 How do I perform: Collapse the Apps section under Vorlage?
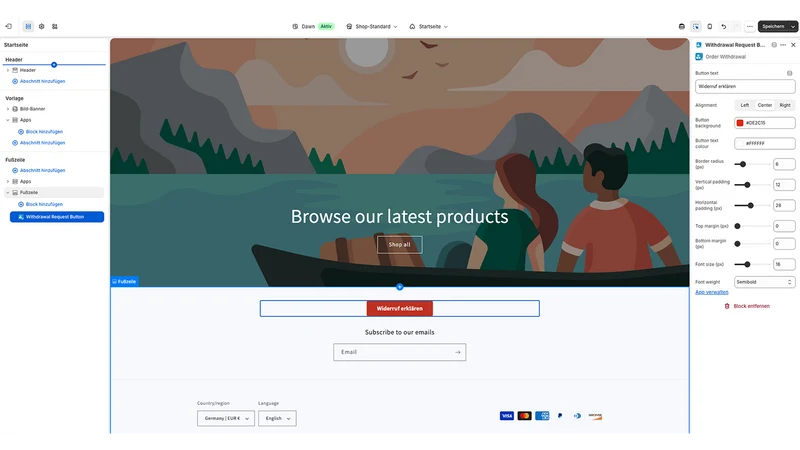(x=8, y=120)
